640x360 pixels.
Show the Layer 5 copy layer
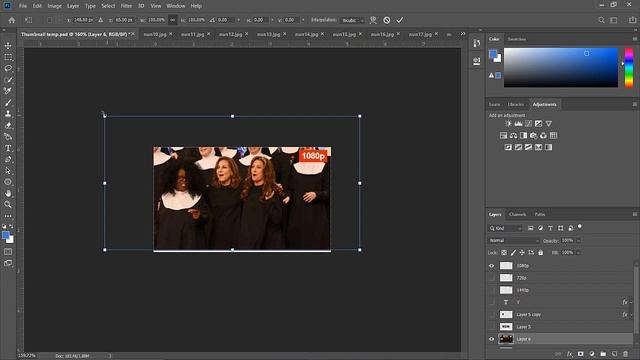pyautogui.click(x=491, y=315)
